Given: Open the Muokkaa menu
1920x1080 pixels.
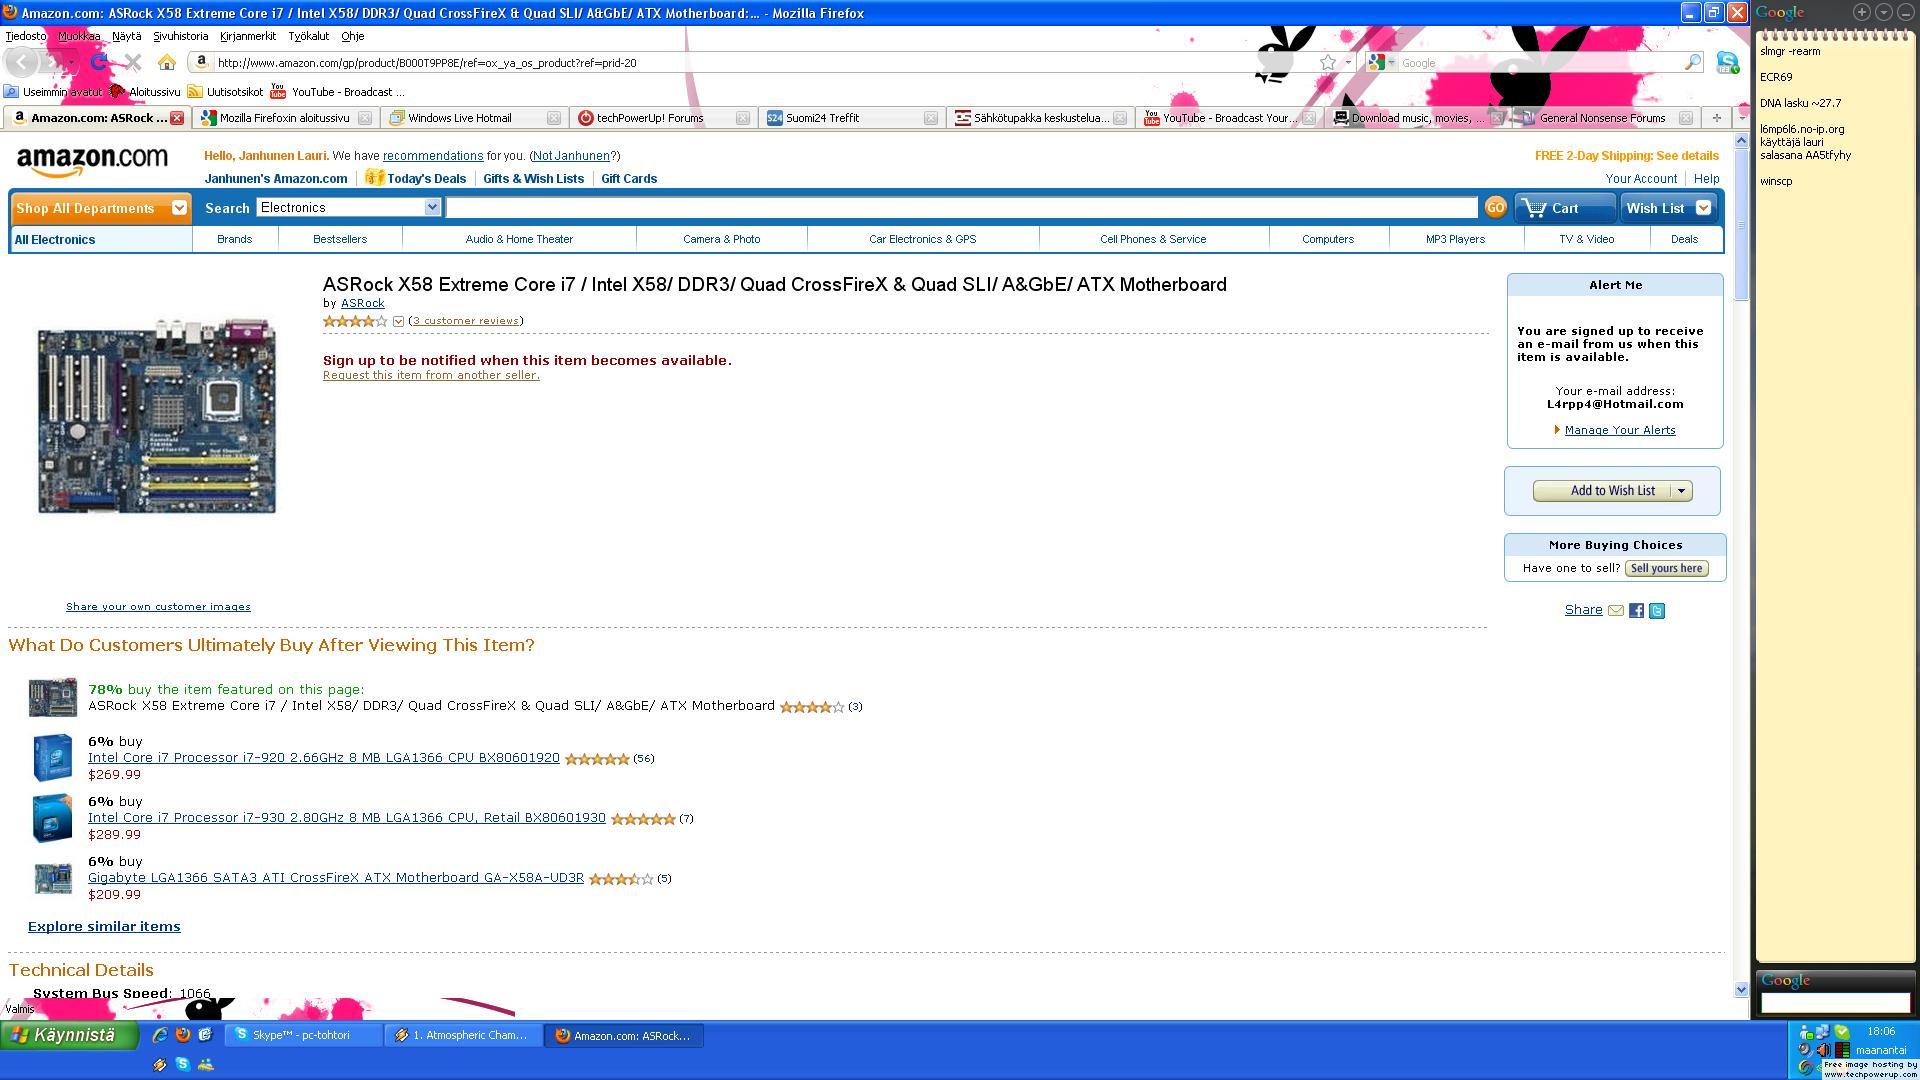Looking at the screenshot, I should [79, 36].
